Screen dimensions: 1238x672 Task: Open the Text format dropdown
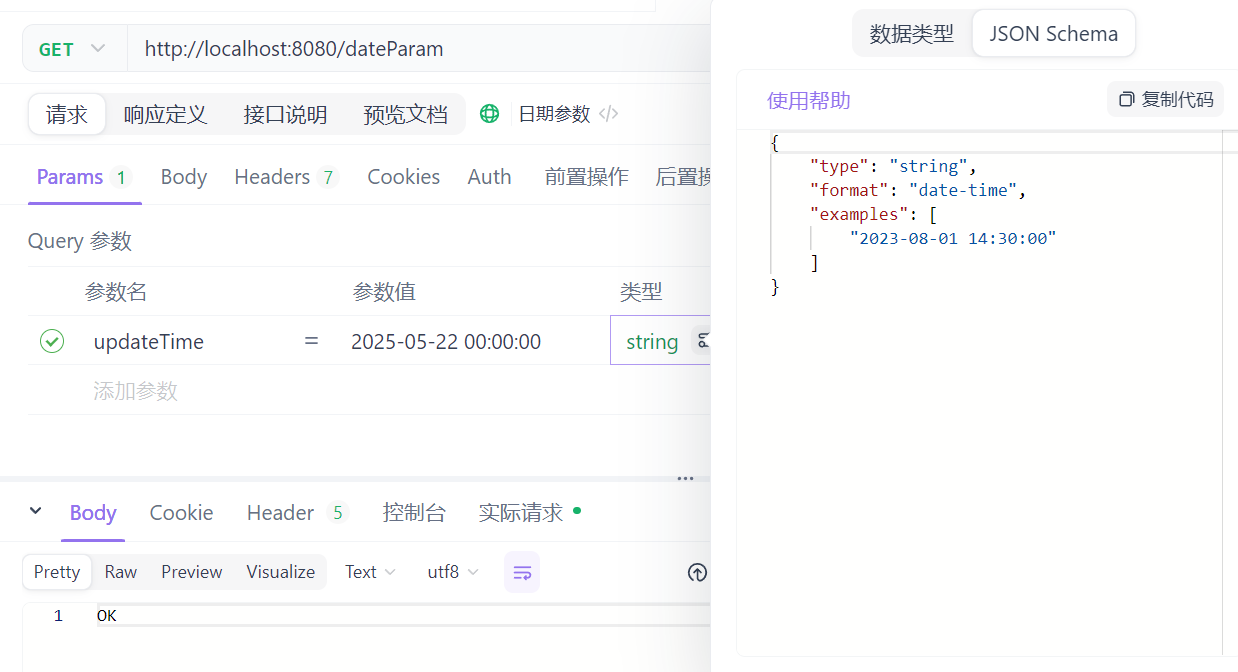pyautogui.click(x=370, y=572)
